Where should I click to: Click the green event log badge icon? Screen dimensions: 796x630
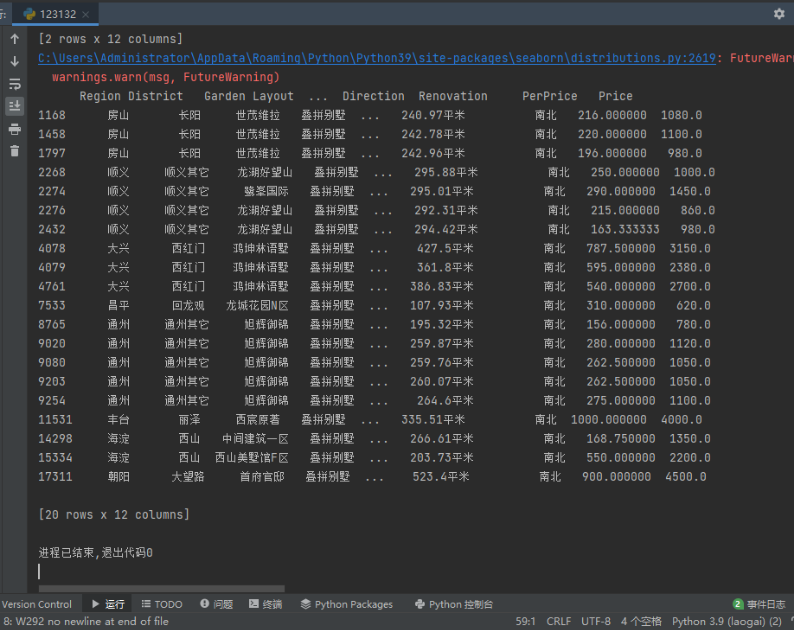[x=738, y=604]
